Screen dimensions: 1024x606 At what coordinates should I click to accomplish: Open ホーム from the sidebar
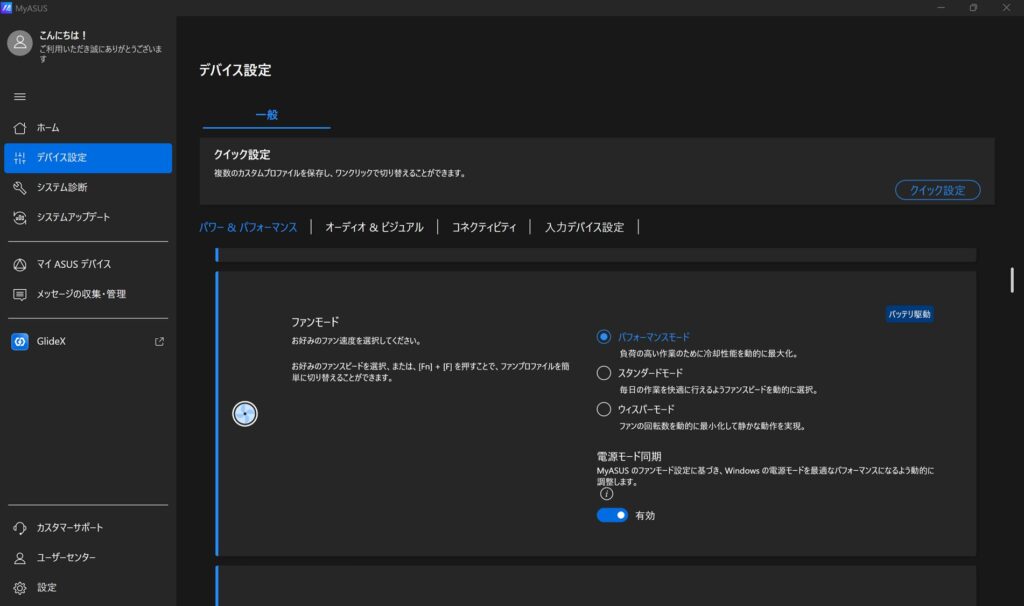tap(47, 128)
